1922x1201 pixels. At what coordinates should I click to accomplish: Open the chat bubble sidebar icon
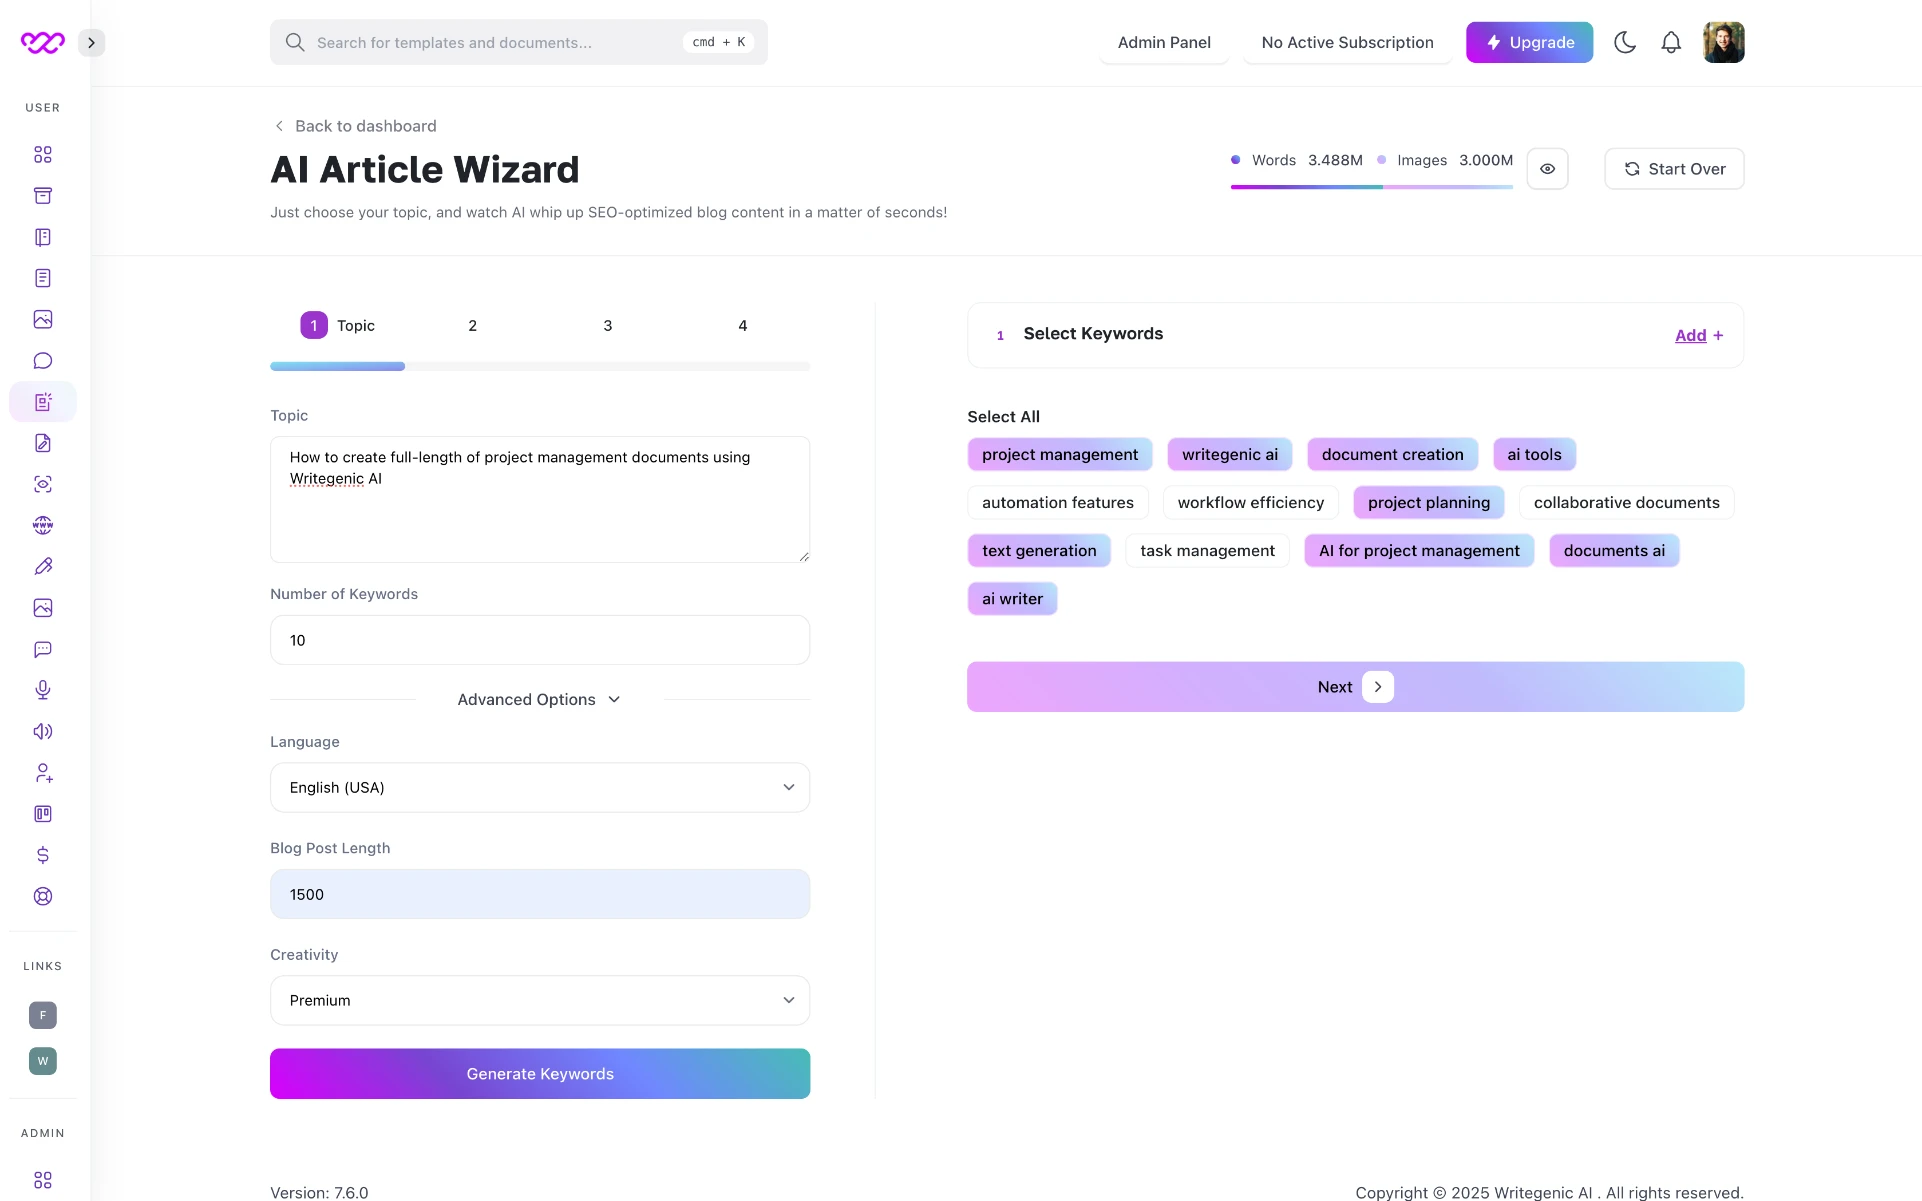pos(43,361)
